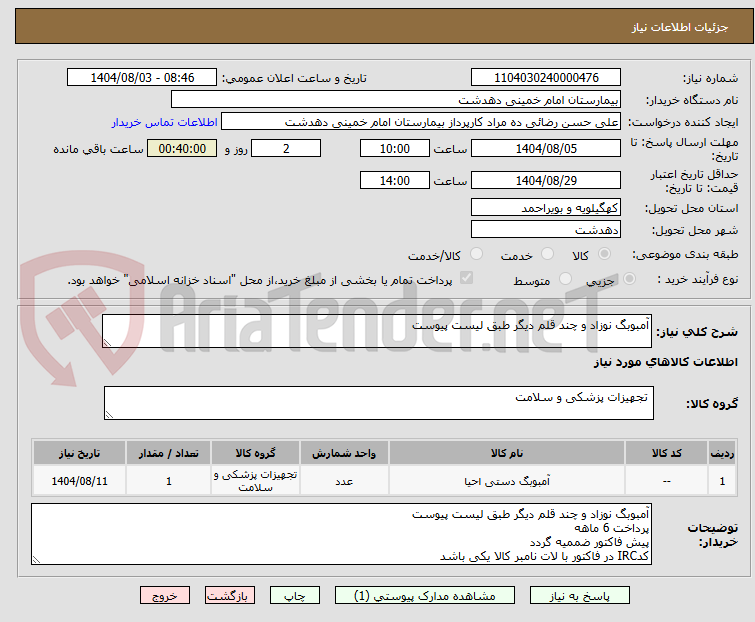
Task: Click the اطلاعات کالاهای مورد نیاز heading
Action: point(665,362)
